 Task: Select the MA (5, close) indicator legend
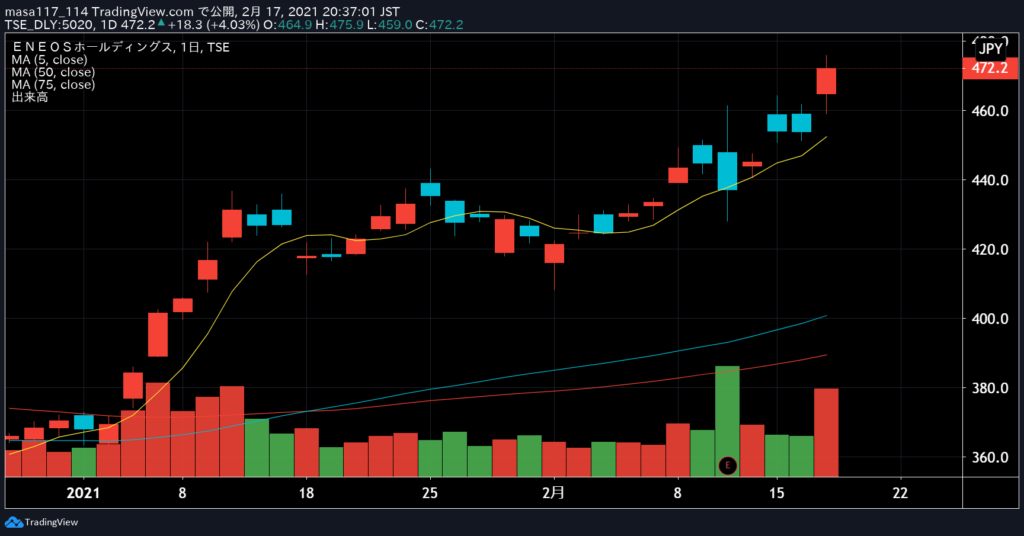pyautogui.click(x=49, y=59)
